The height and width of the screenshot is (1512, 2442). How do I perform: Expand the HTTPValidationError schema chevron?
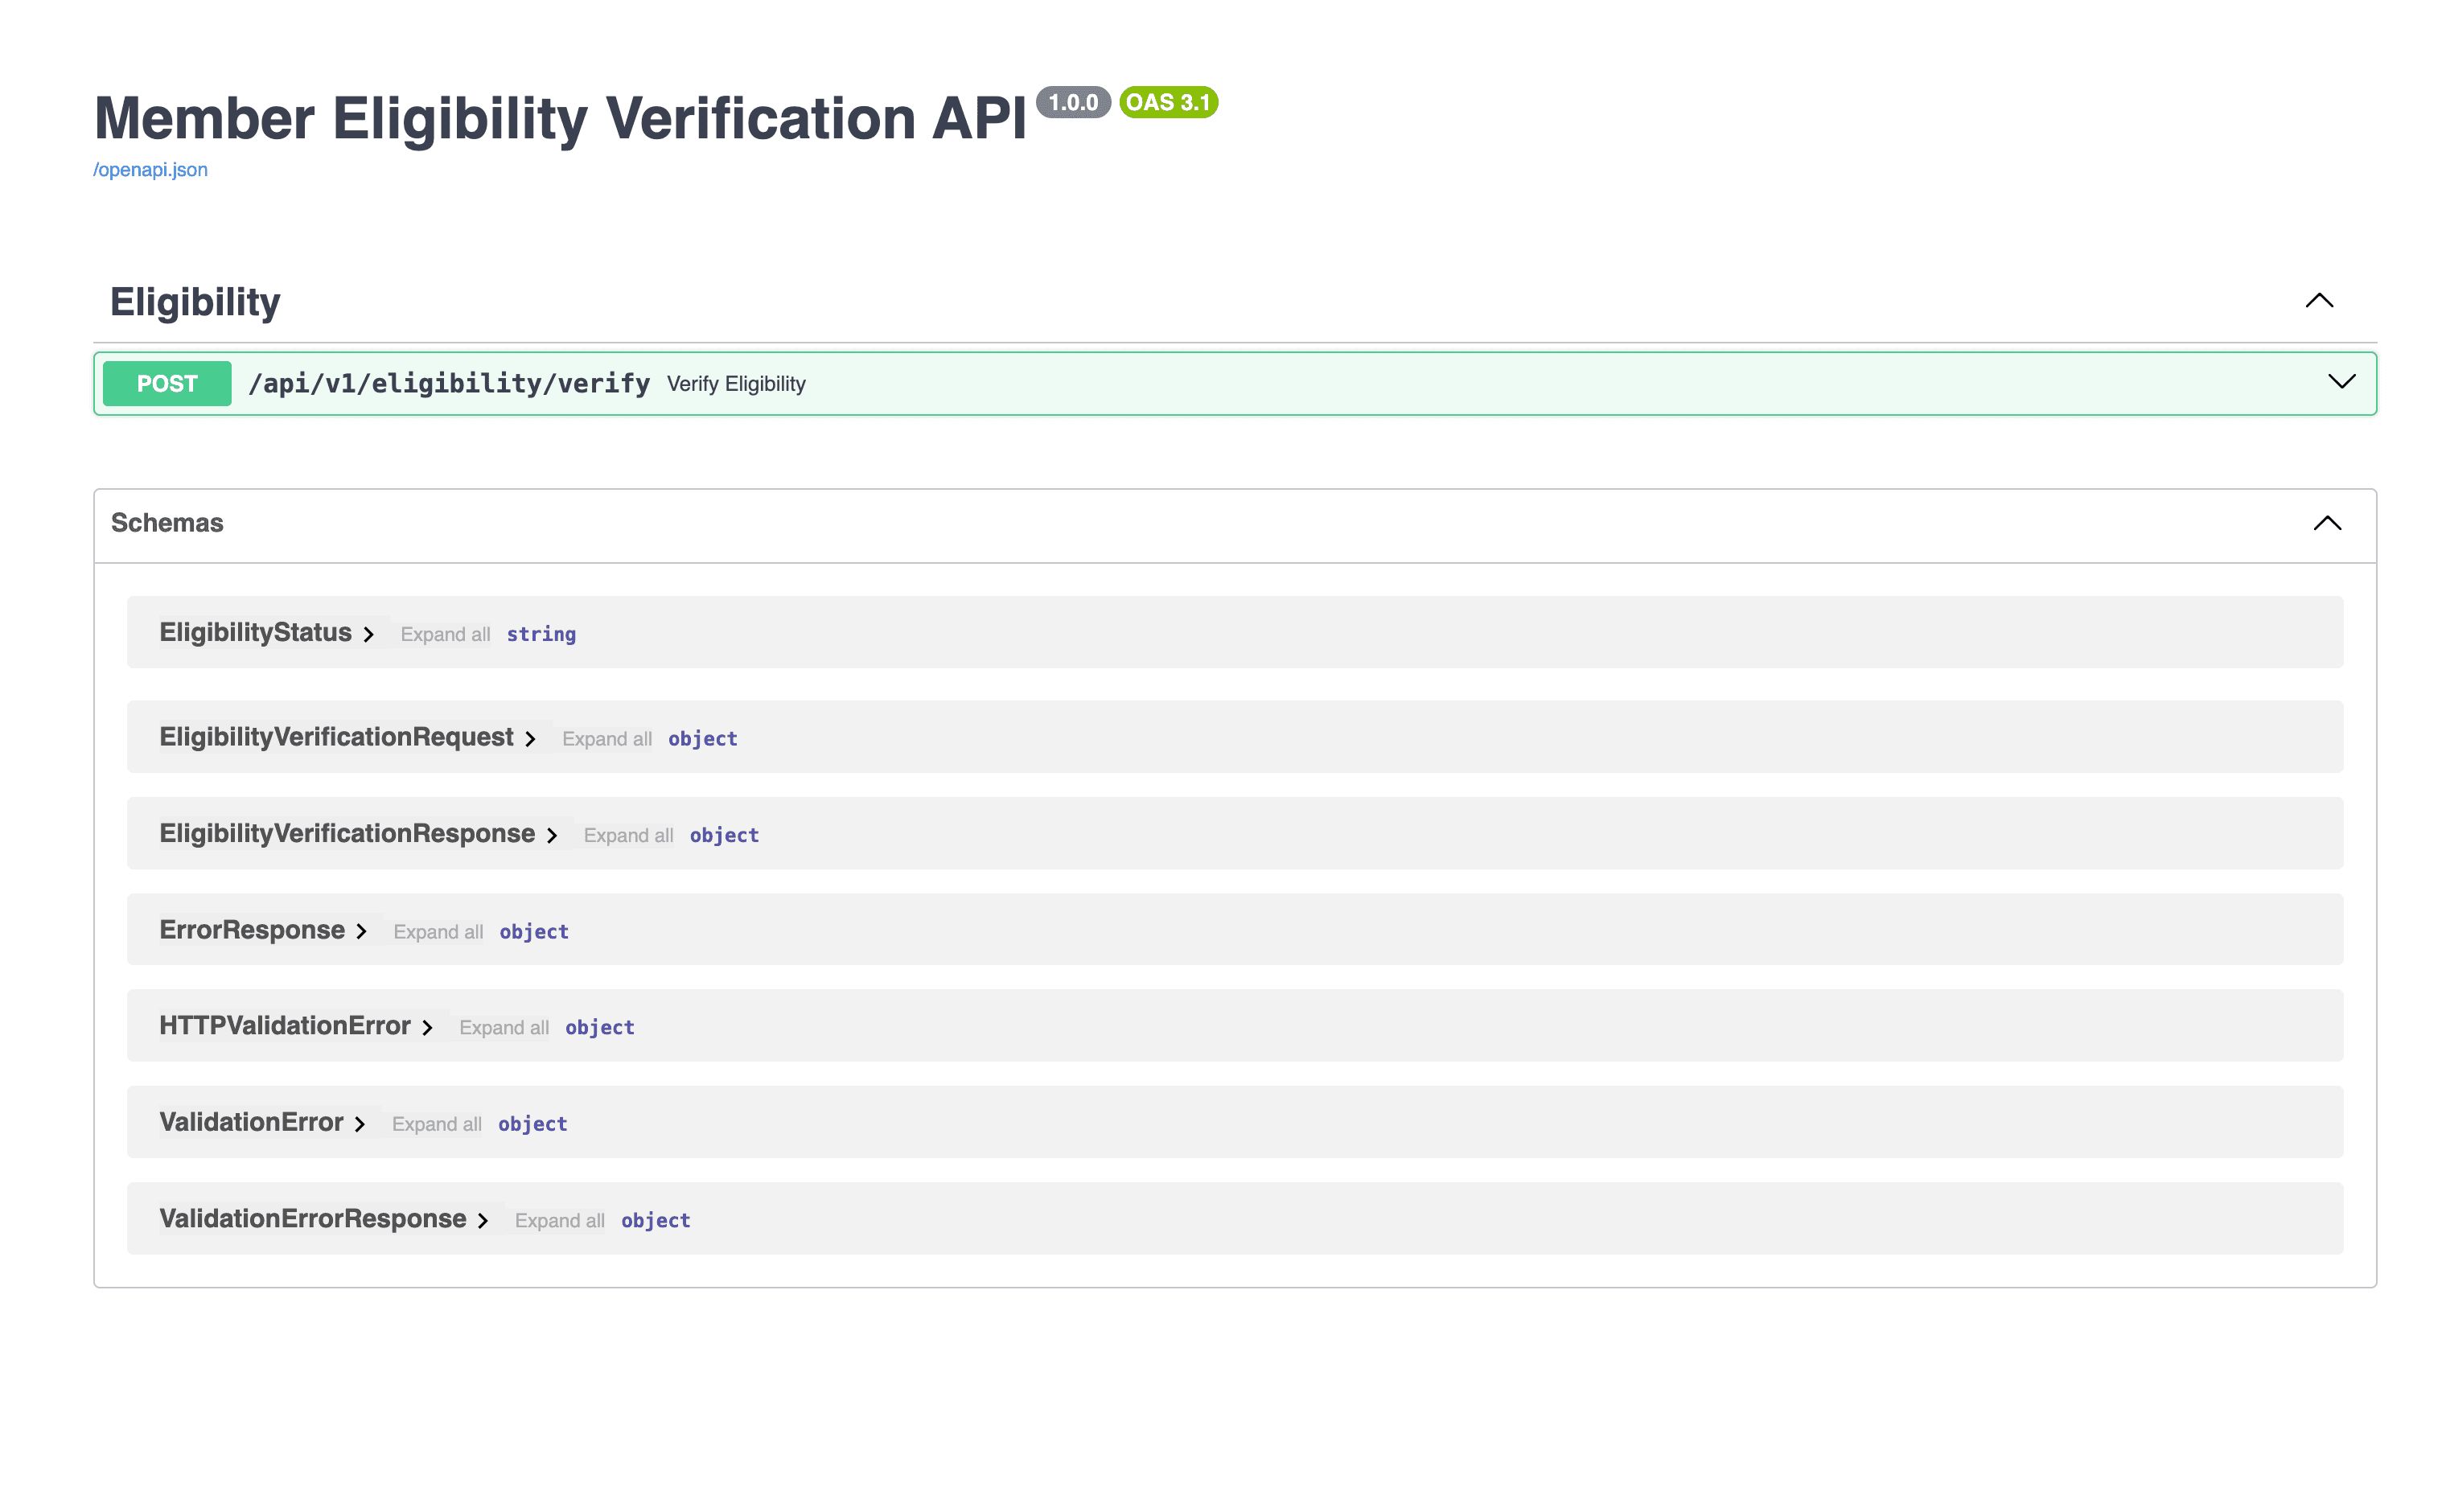(x=427, y=1028)
